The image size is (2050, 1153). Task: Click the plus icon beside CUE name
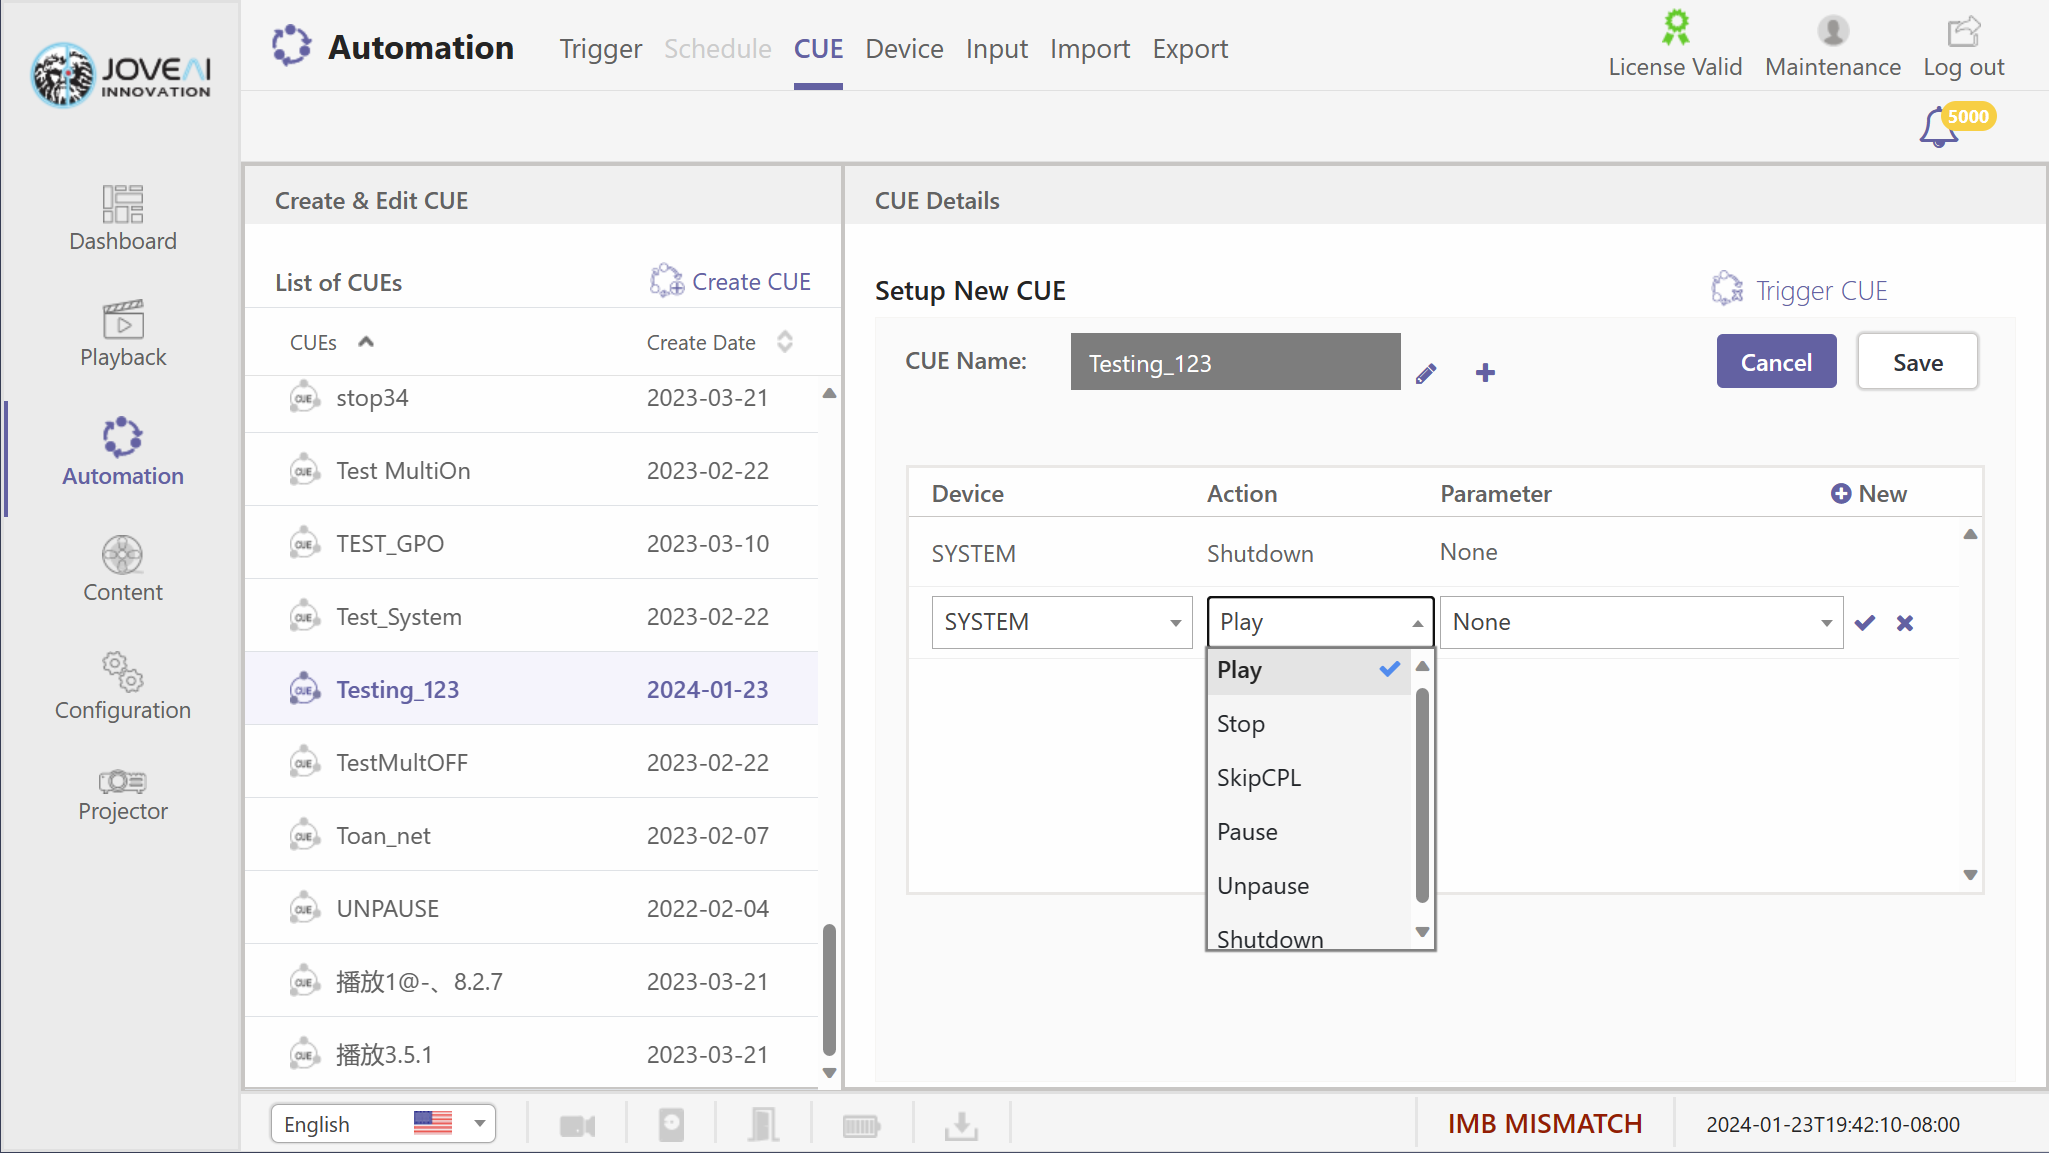tap(1485, 373)
